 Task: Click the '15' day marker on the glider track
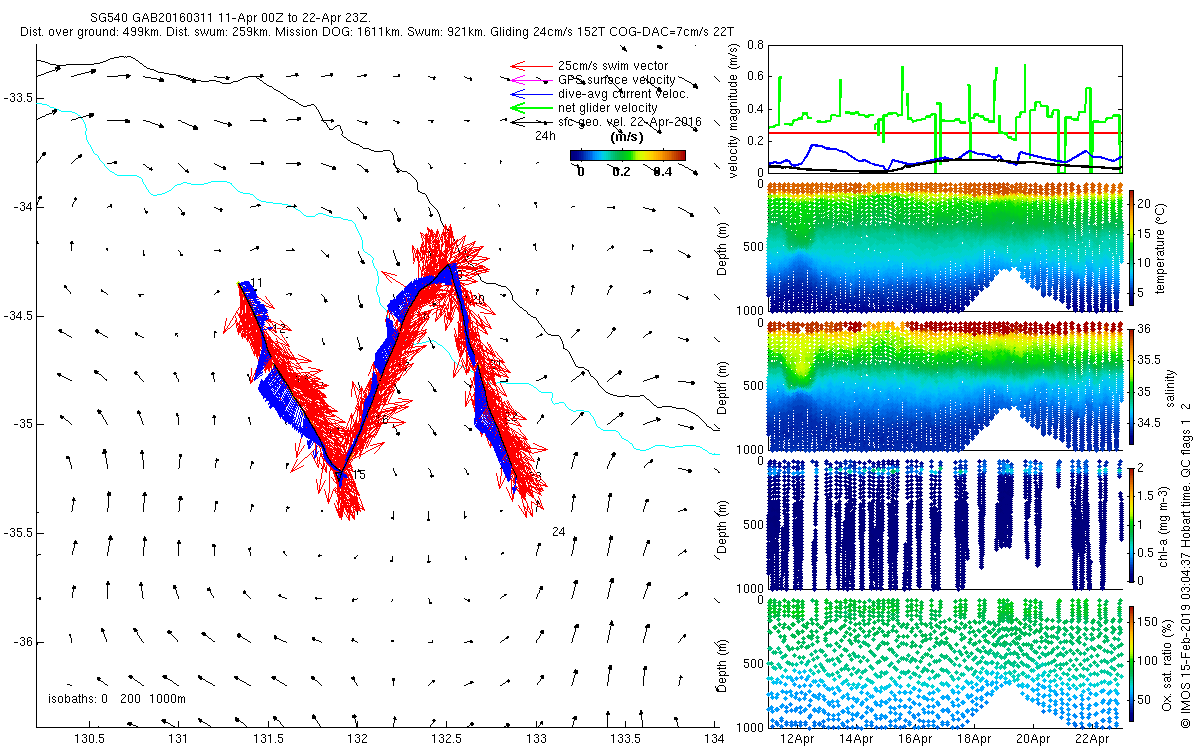pyautogui.click(x=359, y=474)
